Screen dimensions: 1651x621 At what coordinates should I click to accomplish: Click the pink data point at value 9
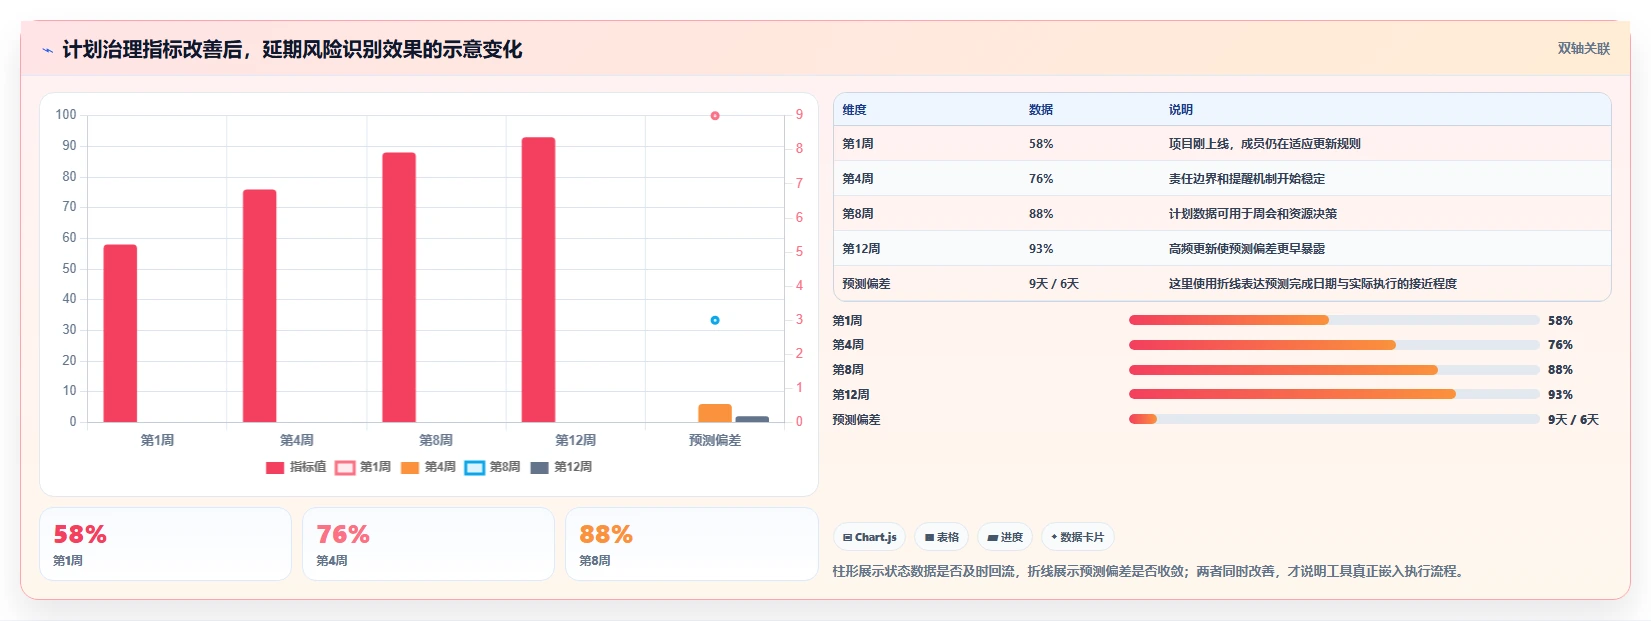(x=715, y=116)
